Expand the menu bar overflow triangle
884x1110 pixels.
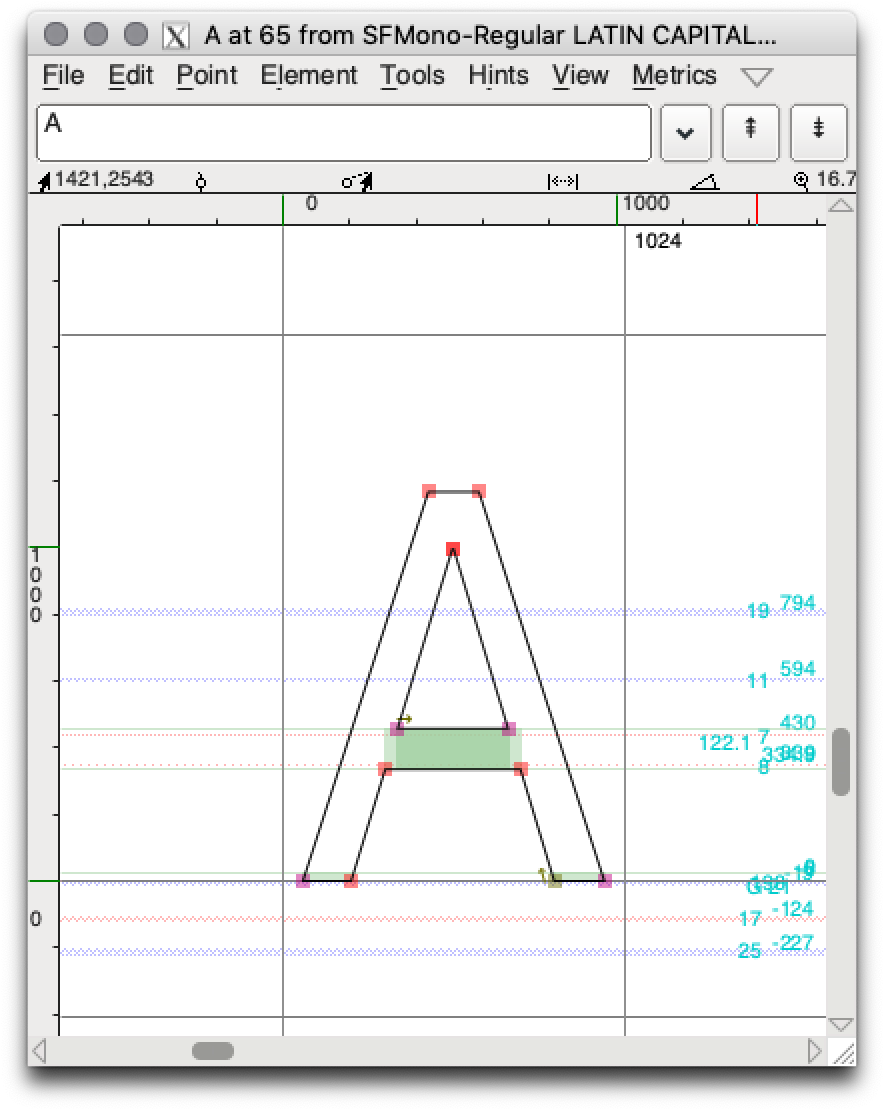point(757,77)
